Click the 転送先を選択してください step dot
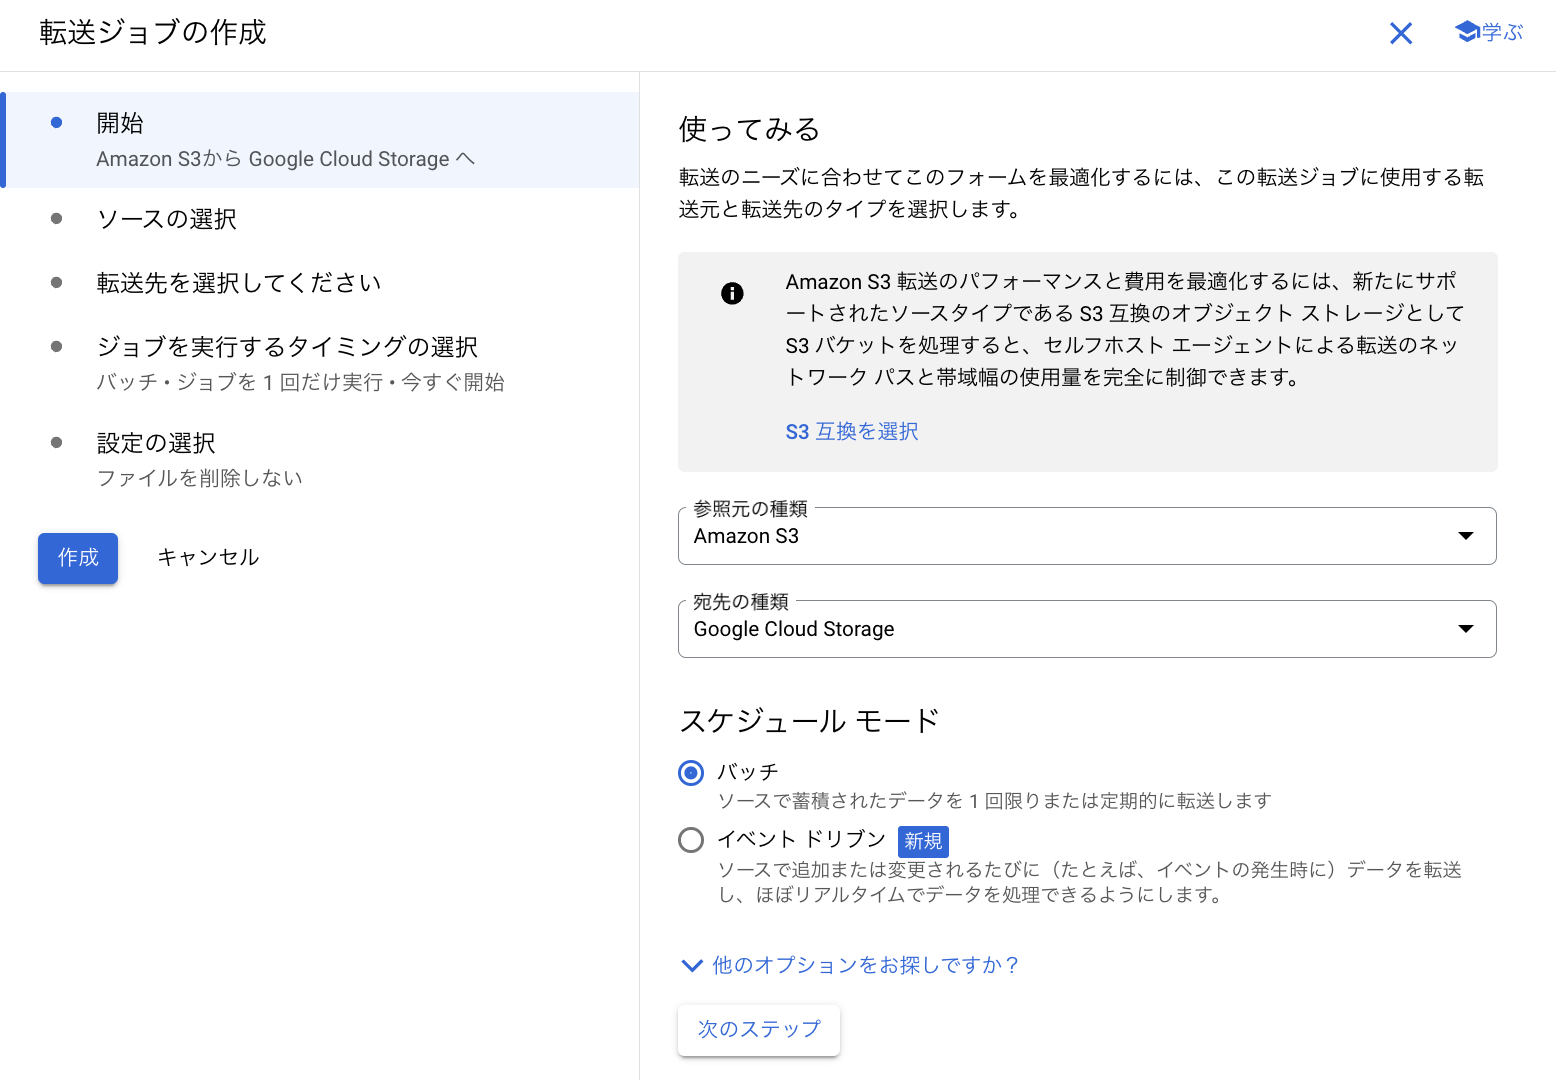This screenshot has height=1080, width=1556. click(x=57, y=282)
